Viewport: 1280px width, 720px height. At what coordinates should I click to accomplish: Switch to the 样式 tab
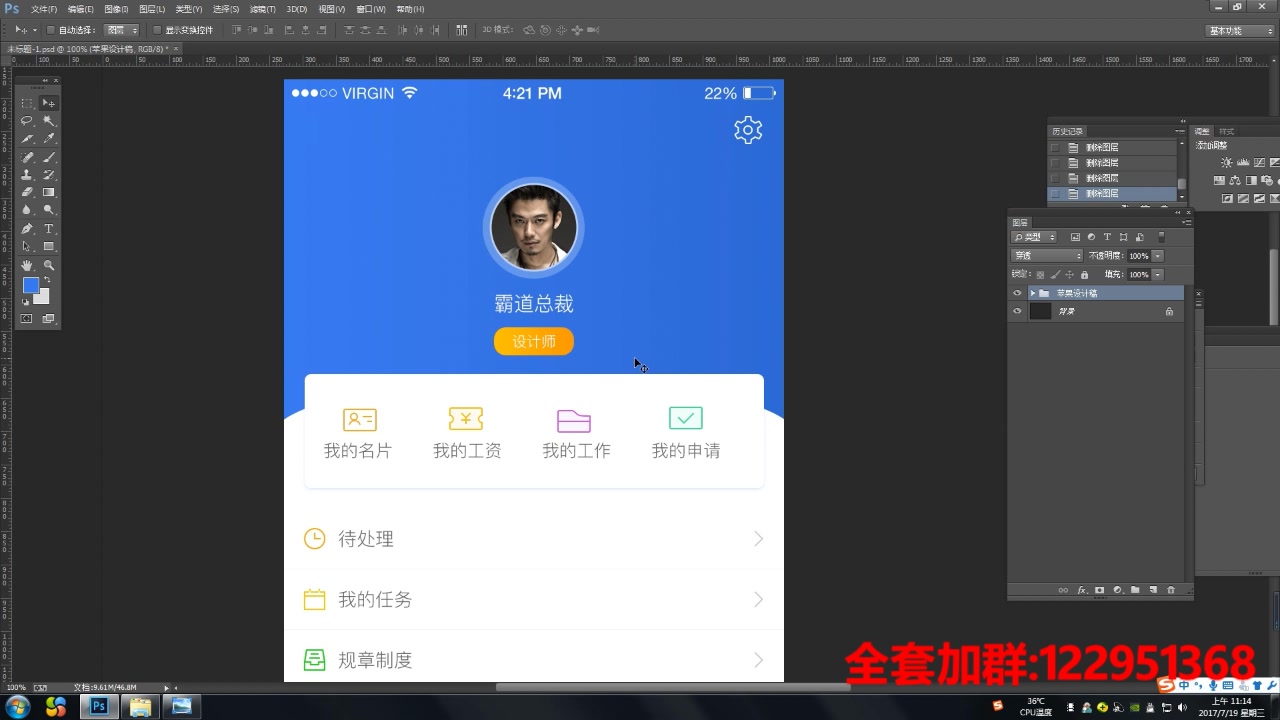tap(1226, 131)
